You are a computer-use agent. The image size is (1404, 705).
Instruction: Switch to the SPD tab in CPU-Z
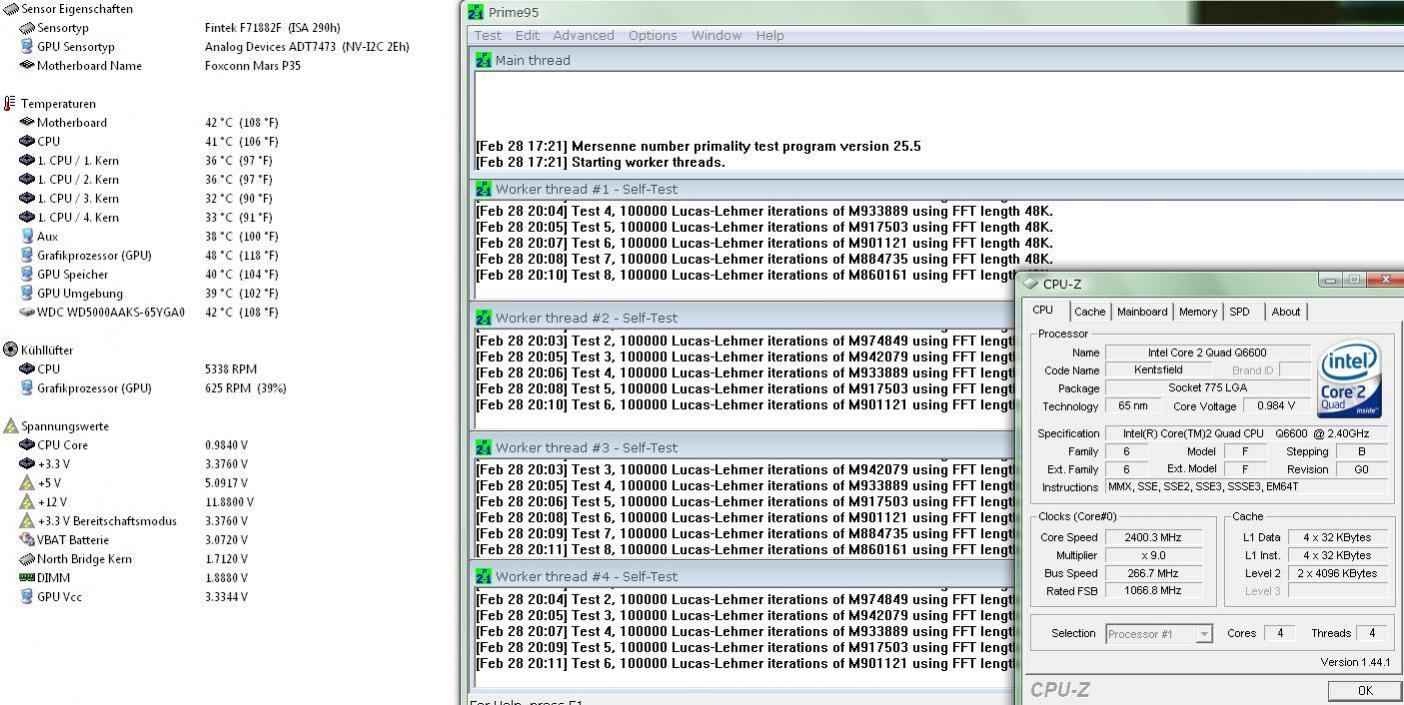1240,312
